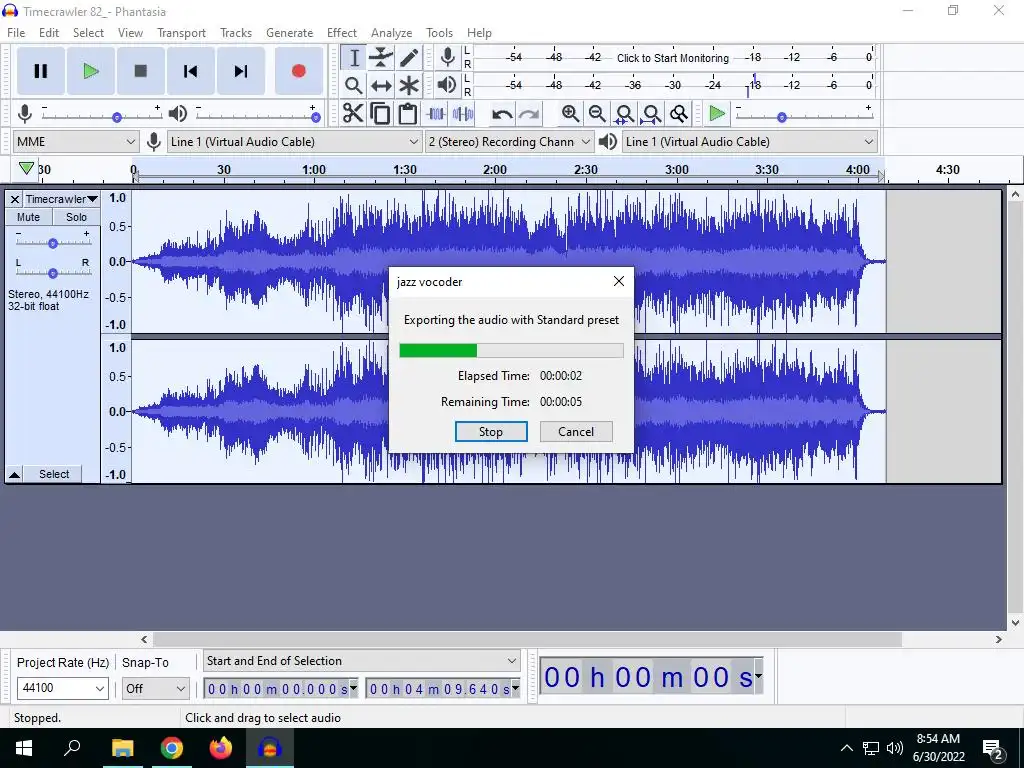
Task: Click the track Select button
Action: [54, 474]
